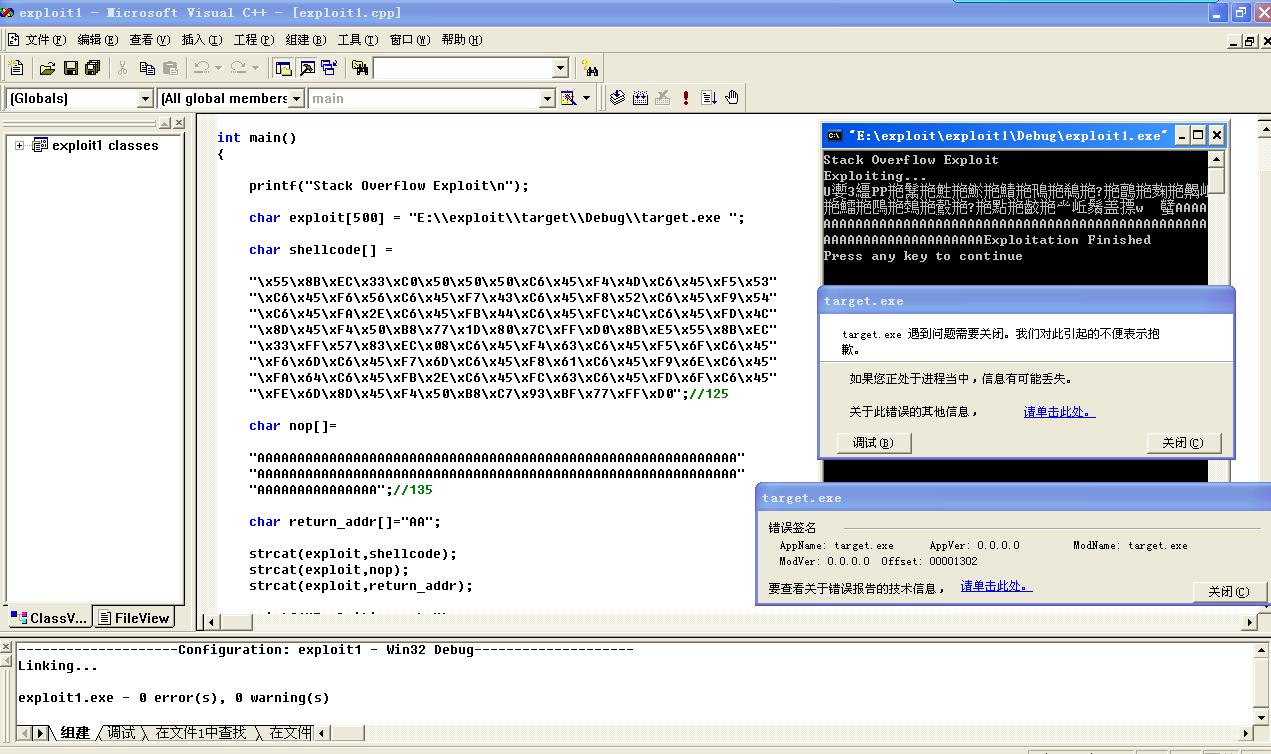Click the Compile toolbar icon

click(617, 98)
